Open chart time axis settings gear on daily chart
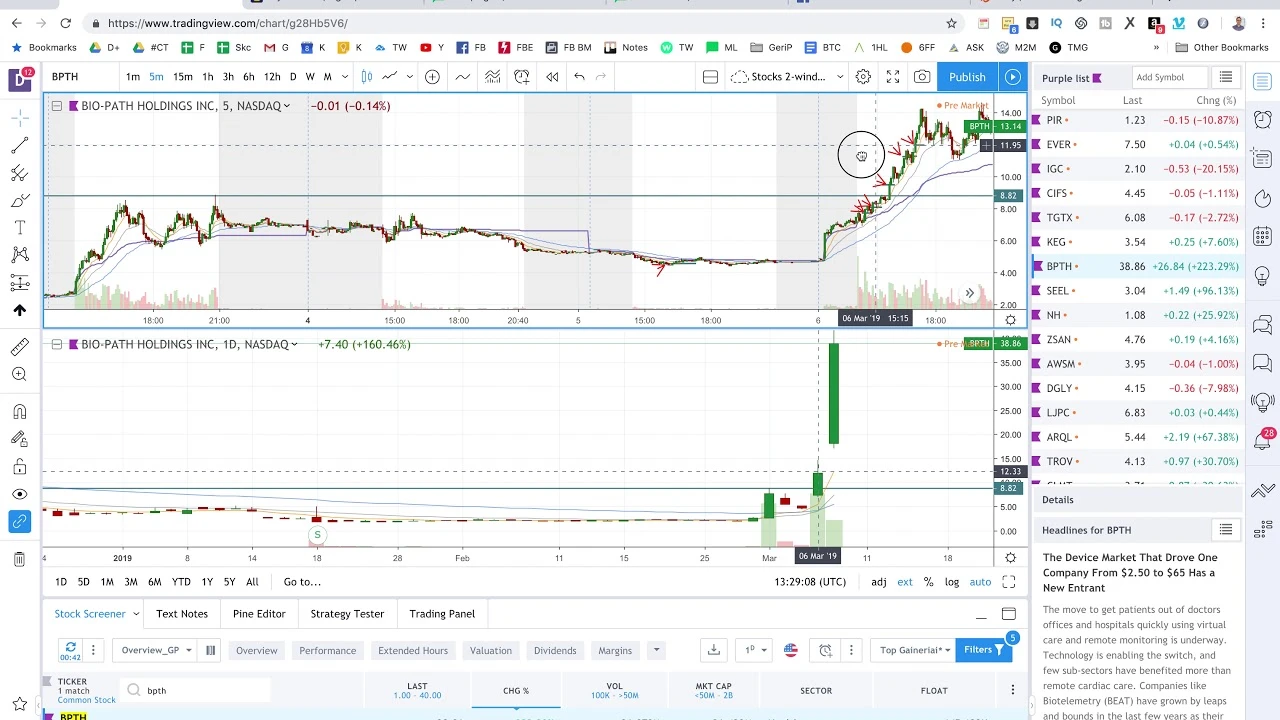Screen dimensions: 1280x720 pyautogui.click(x=1010, y=558)
